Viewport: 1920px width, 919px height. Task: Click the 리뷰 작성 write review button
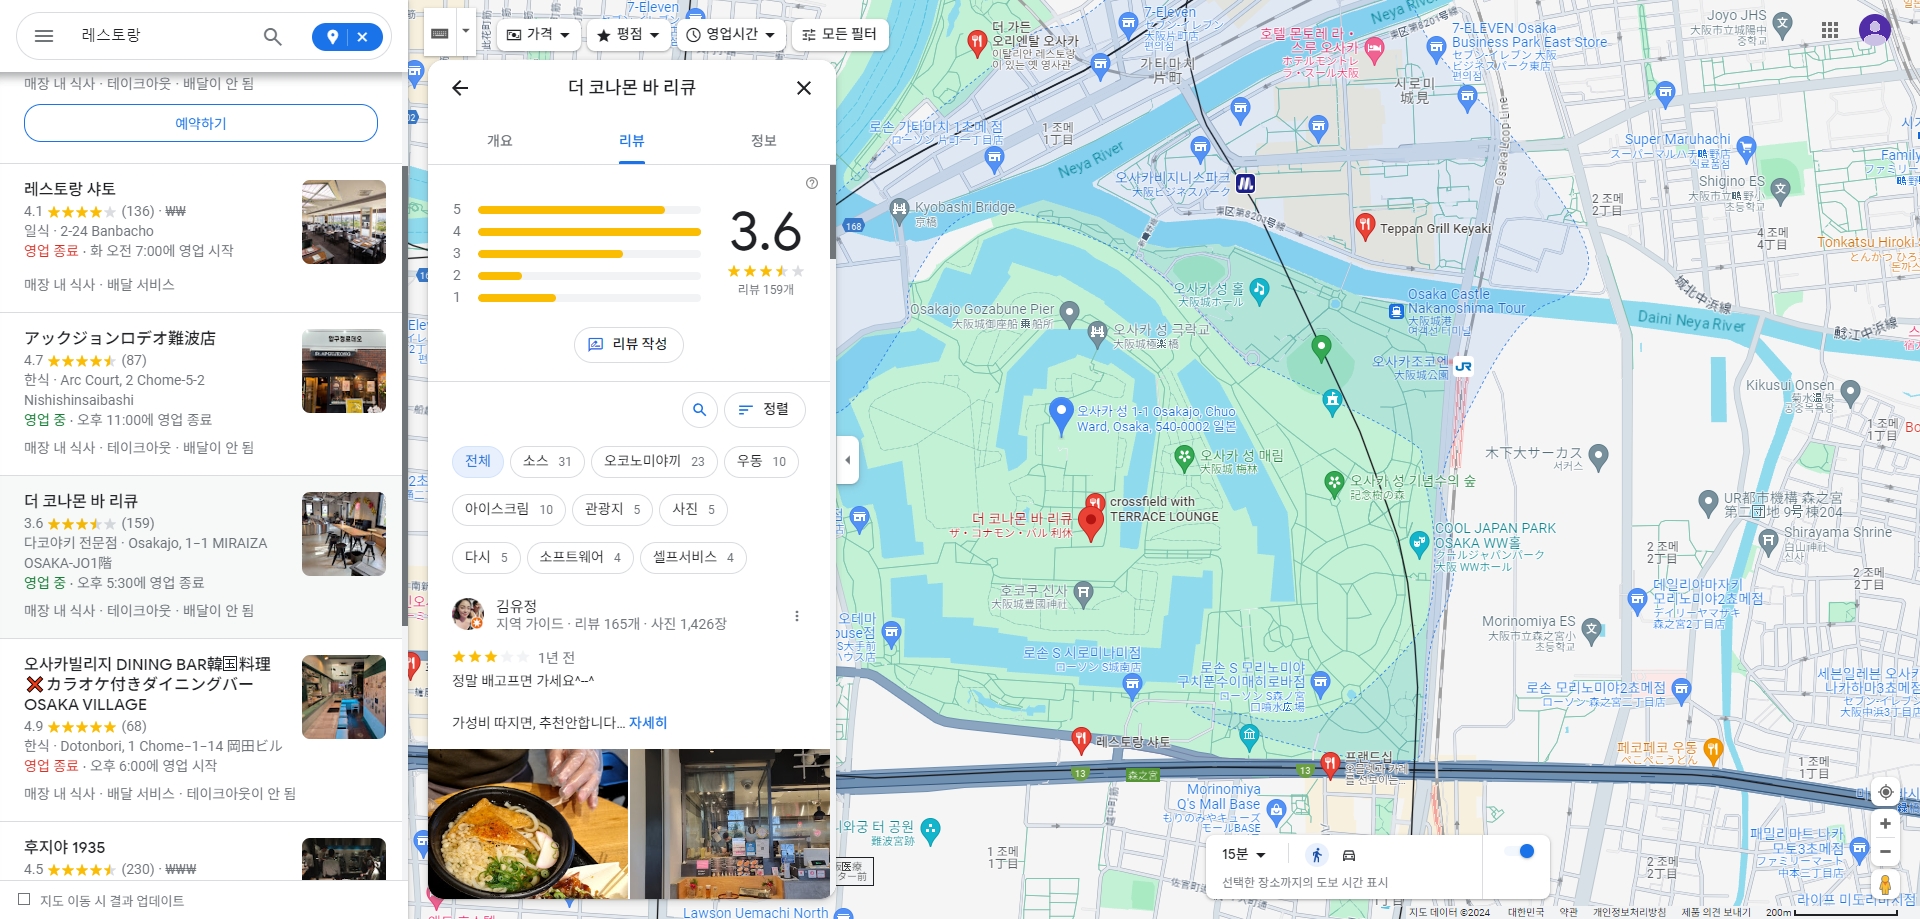point(628,344)
